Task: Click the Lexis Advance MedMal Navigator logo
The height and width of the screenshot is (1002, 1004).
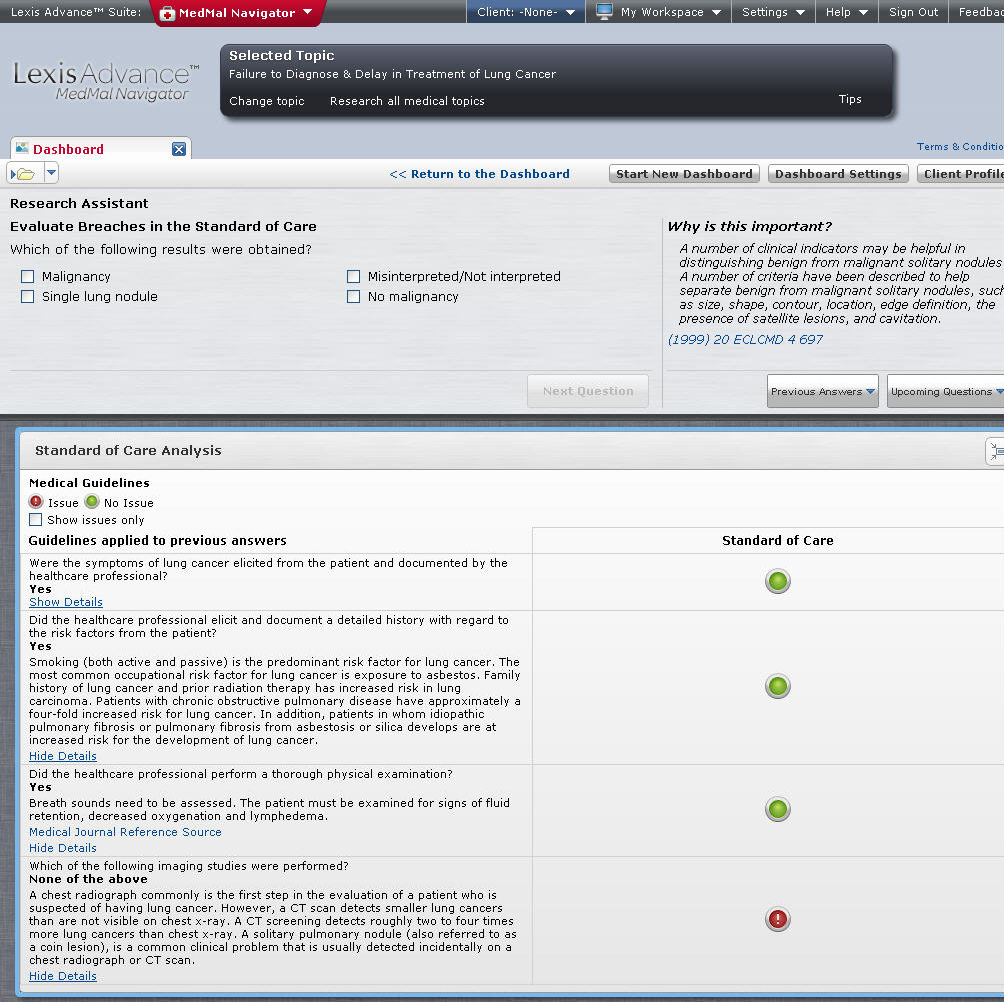Action: [x=106, y=81]
